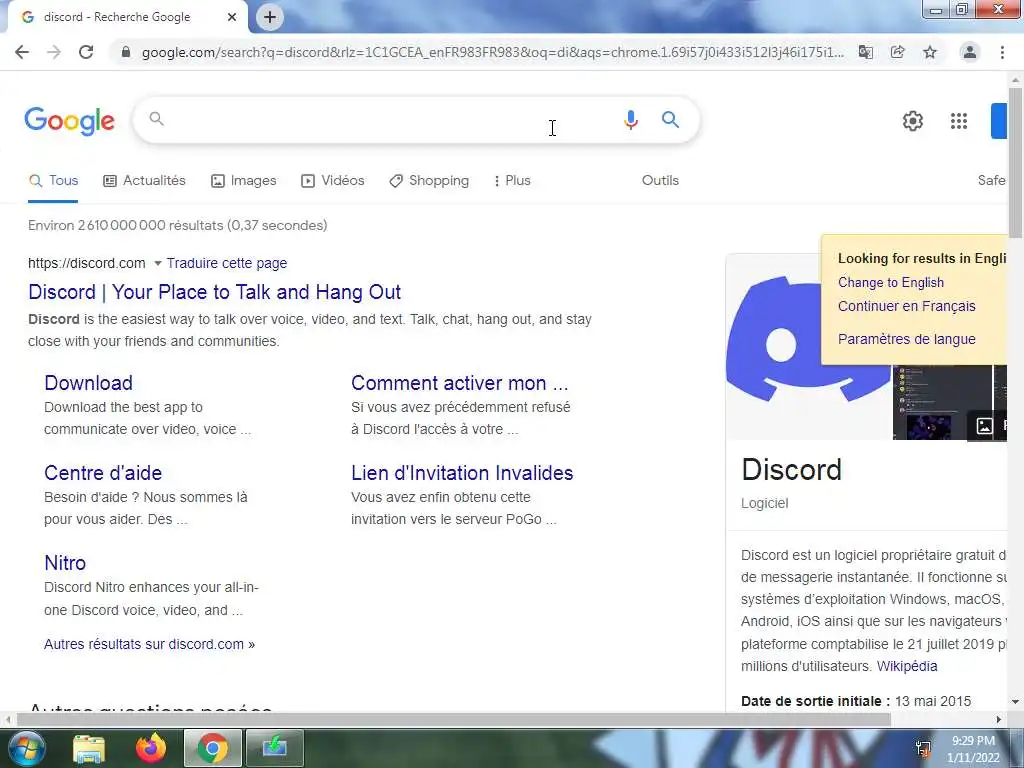Click the share page icon in address bar
The image size is (1024, 768).
[898, 52]
